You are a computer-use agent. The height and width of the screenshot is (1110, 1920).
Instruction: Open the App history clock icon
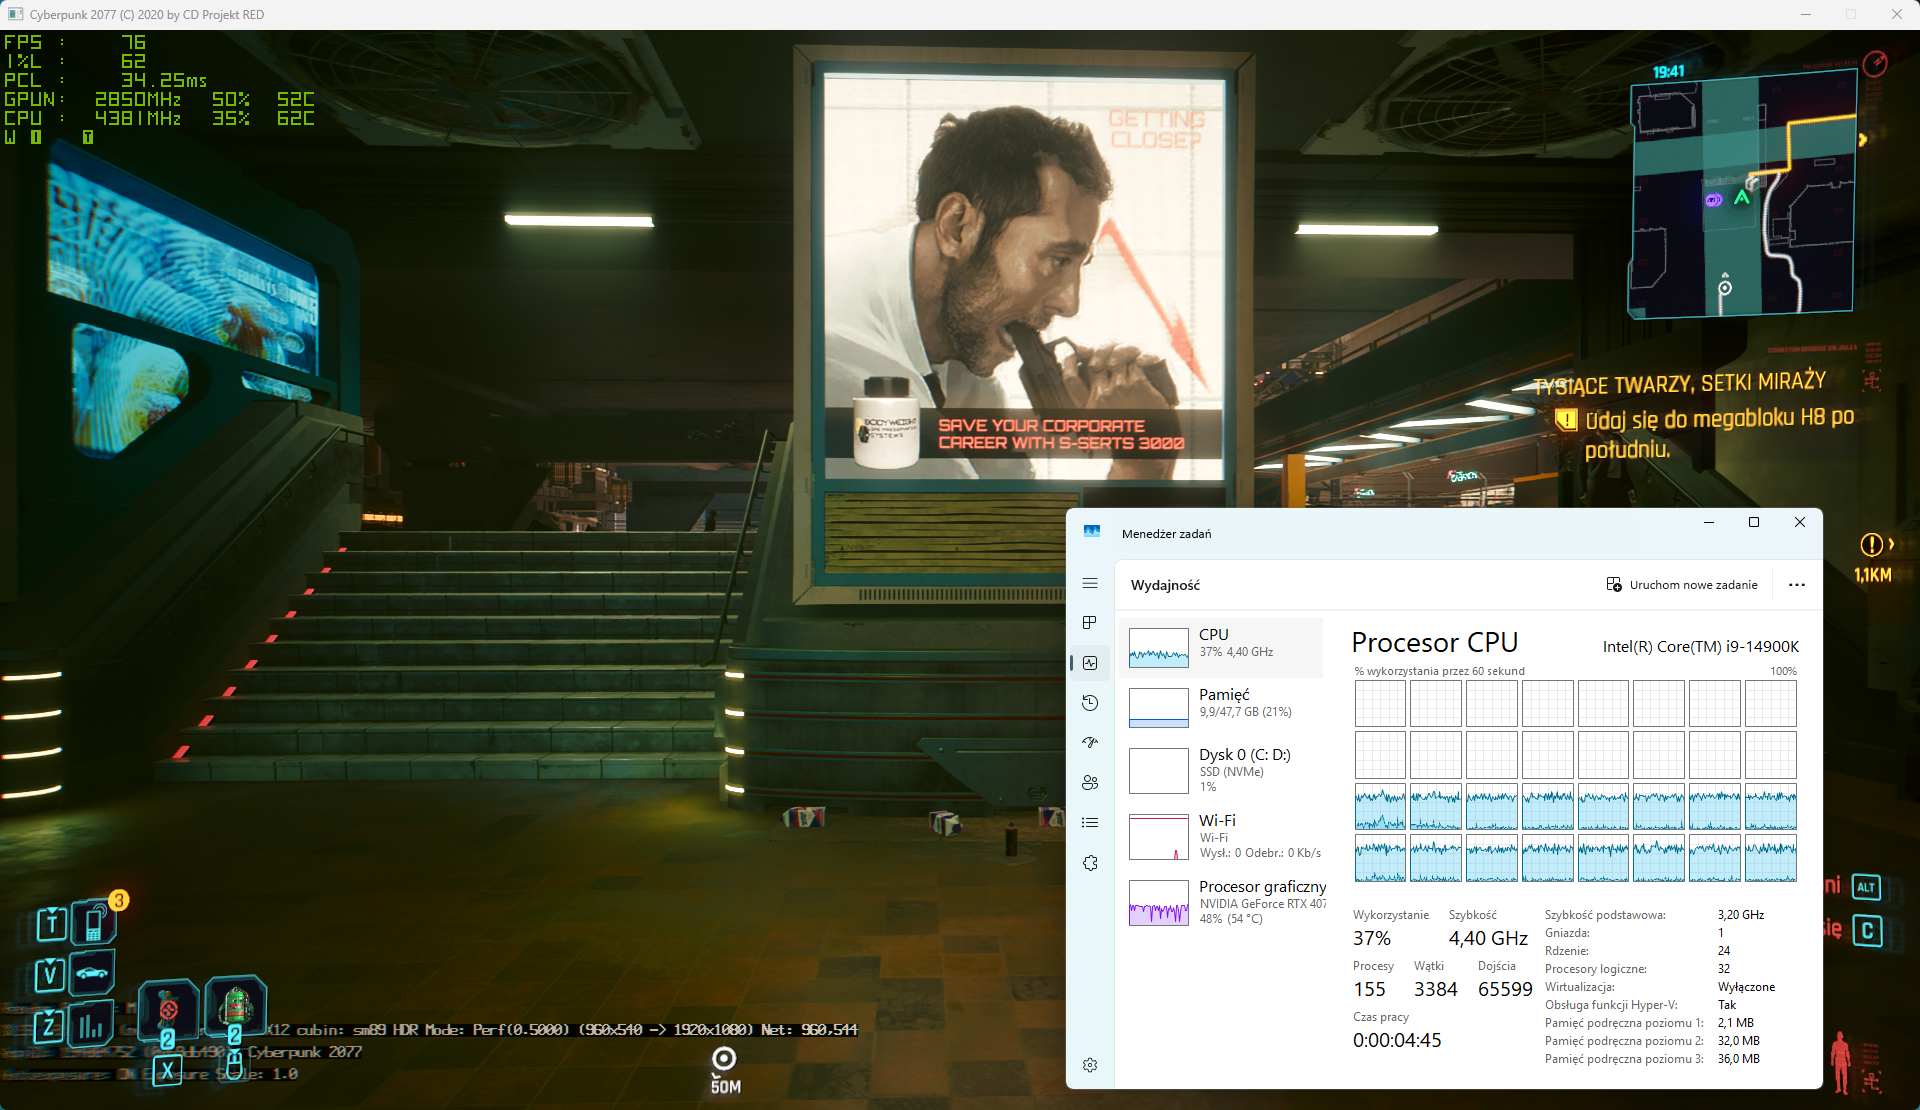[x=1090, y=703]
